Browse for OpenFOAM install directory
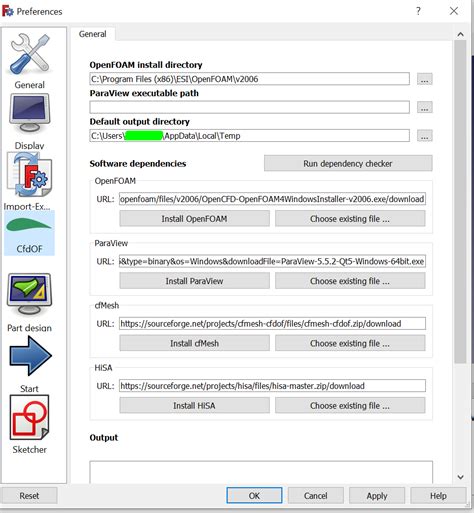The image size is (474, 513). click(x=424, y=79)
